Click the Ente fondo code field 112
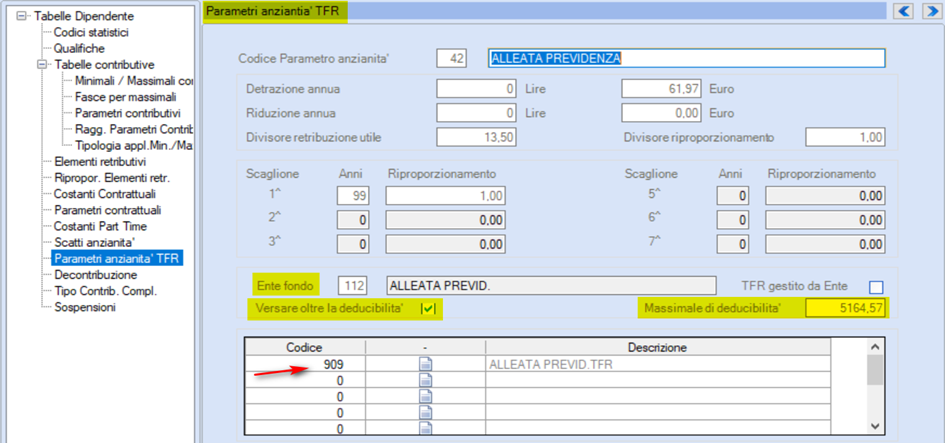Screen dimensions: 945x443 354,285
